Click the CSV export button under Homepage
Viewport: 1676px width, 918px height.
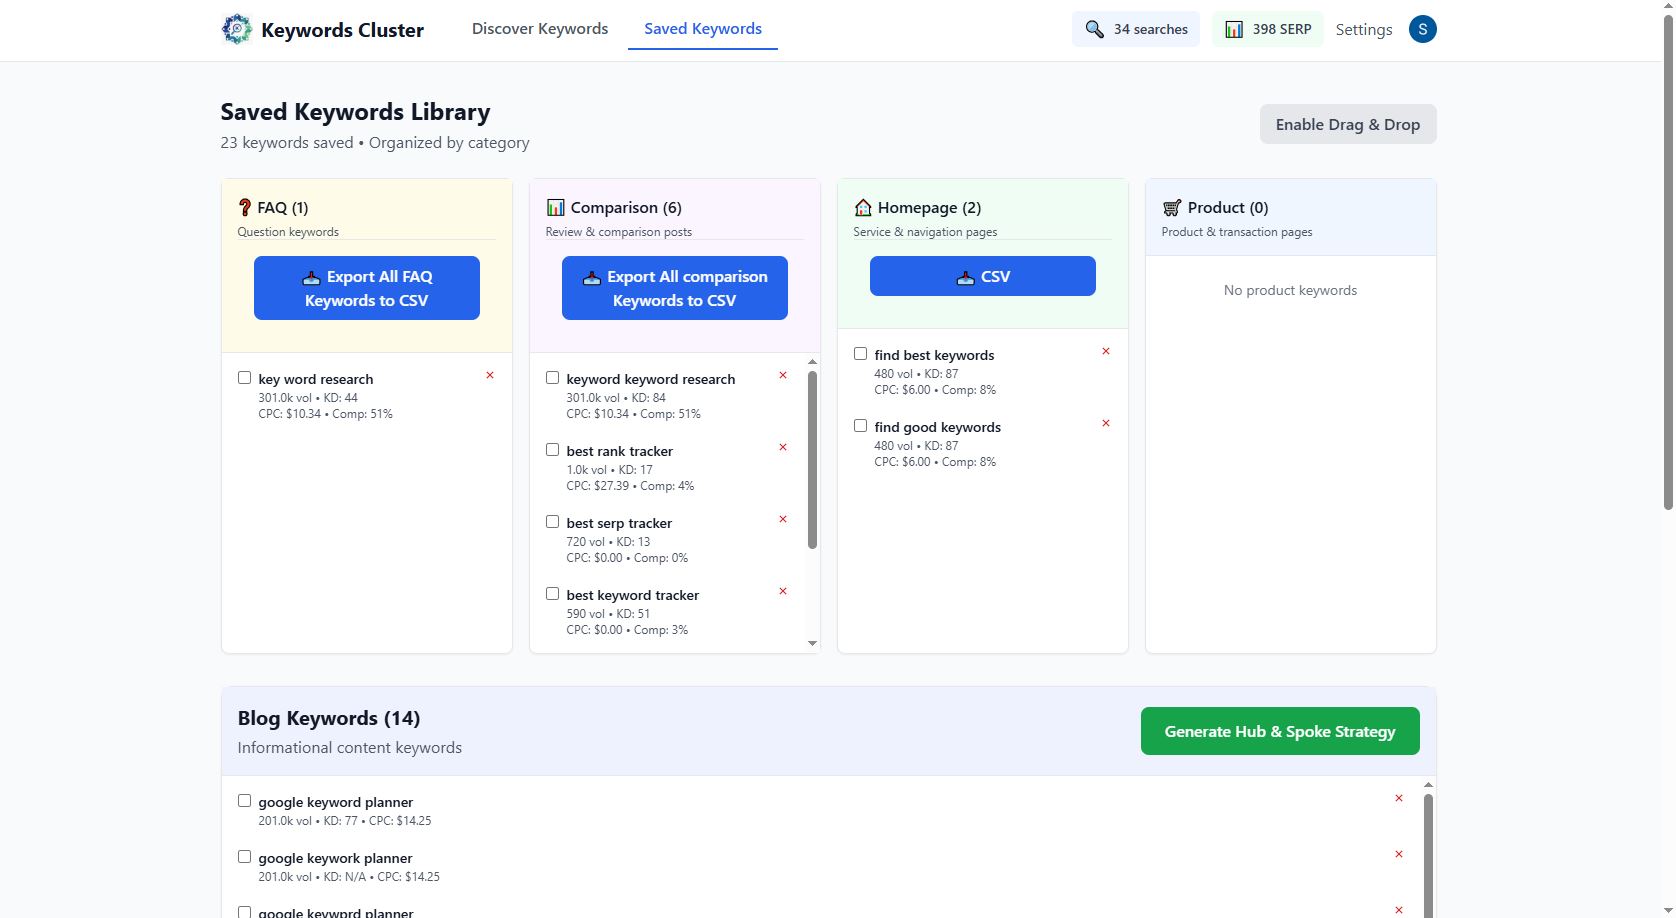[x=982, y=276]
